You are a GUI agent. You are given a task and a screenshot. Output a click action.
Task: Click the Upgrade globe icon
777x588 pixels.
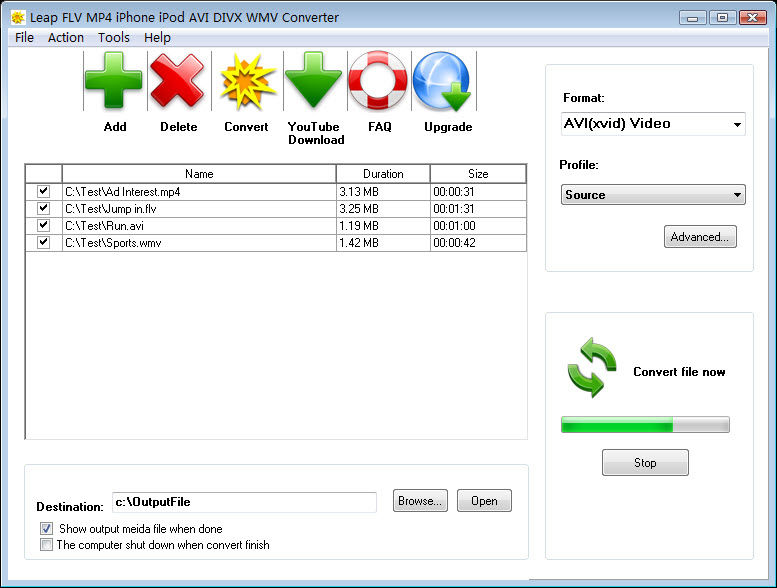coord(444,82)
